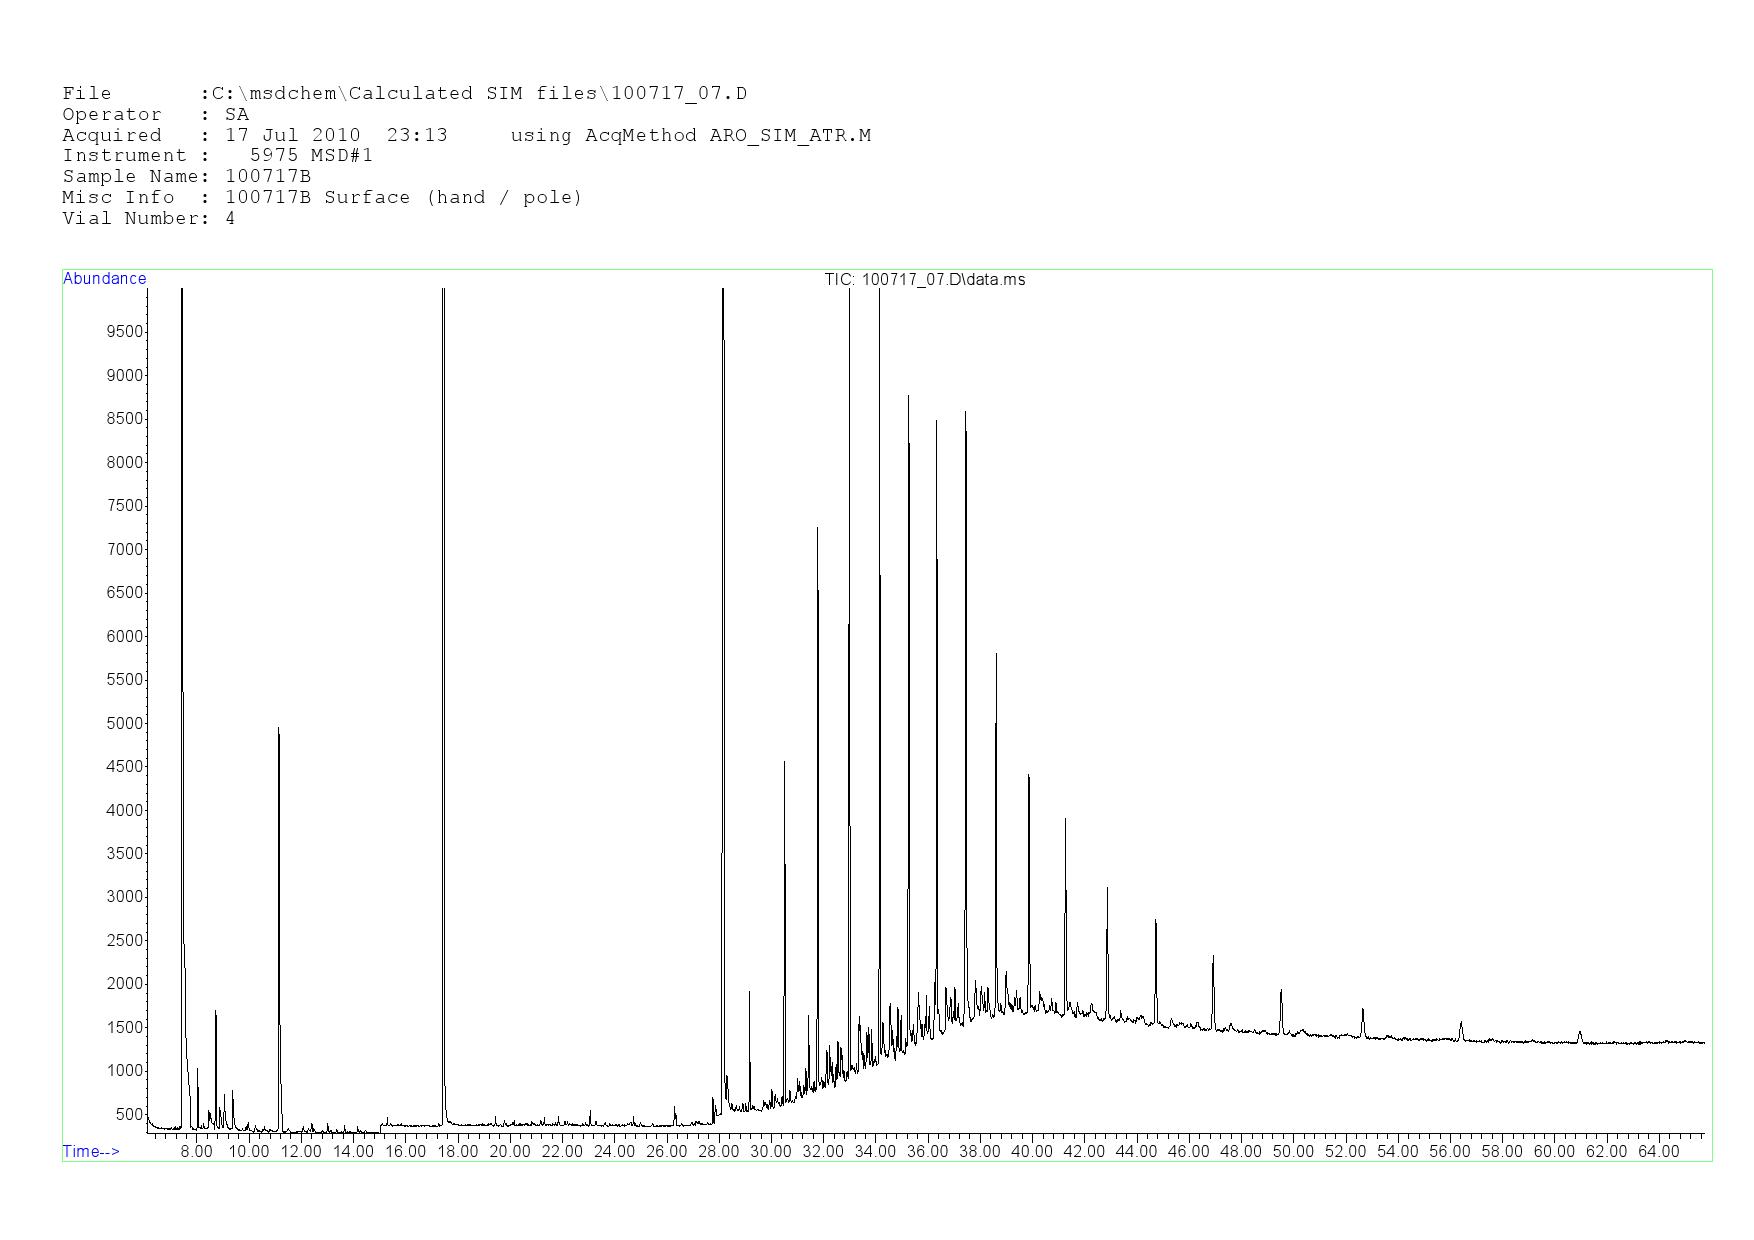Viewport: 1754px width, 1240px height.
Task: Click the TIC: 100717_07.D\data.ms chart title
Action: (x=924, y=280)
